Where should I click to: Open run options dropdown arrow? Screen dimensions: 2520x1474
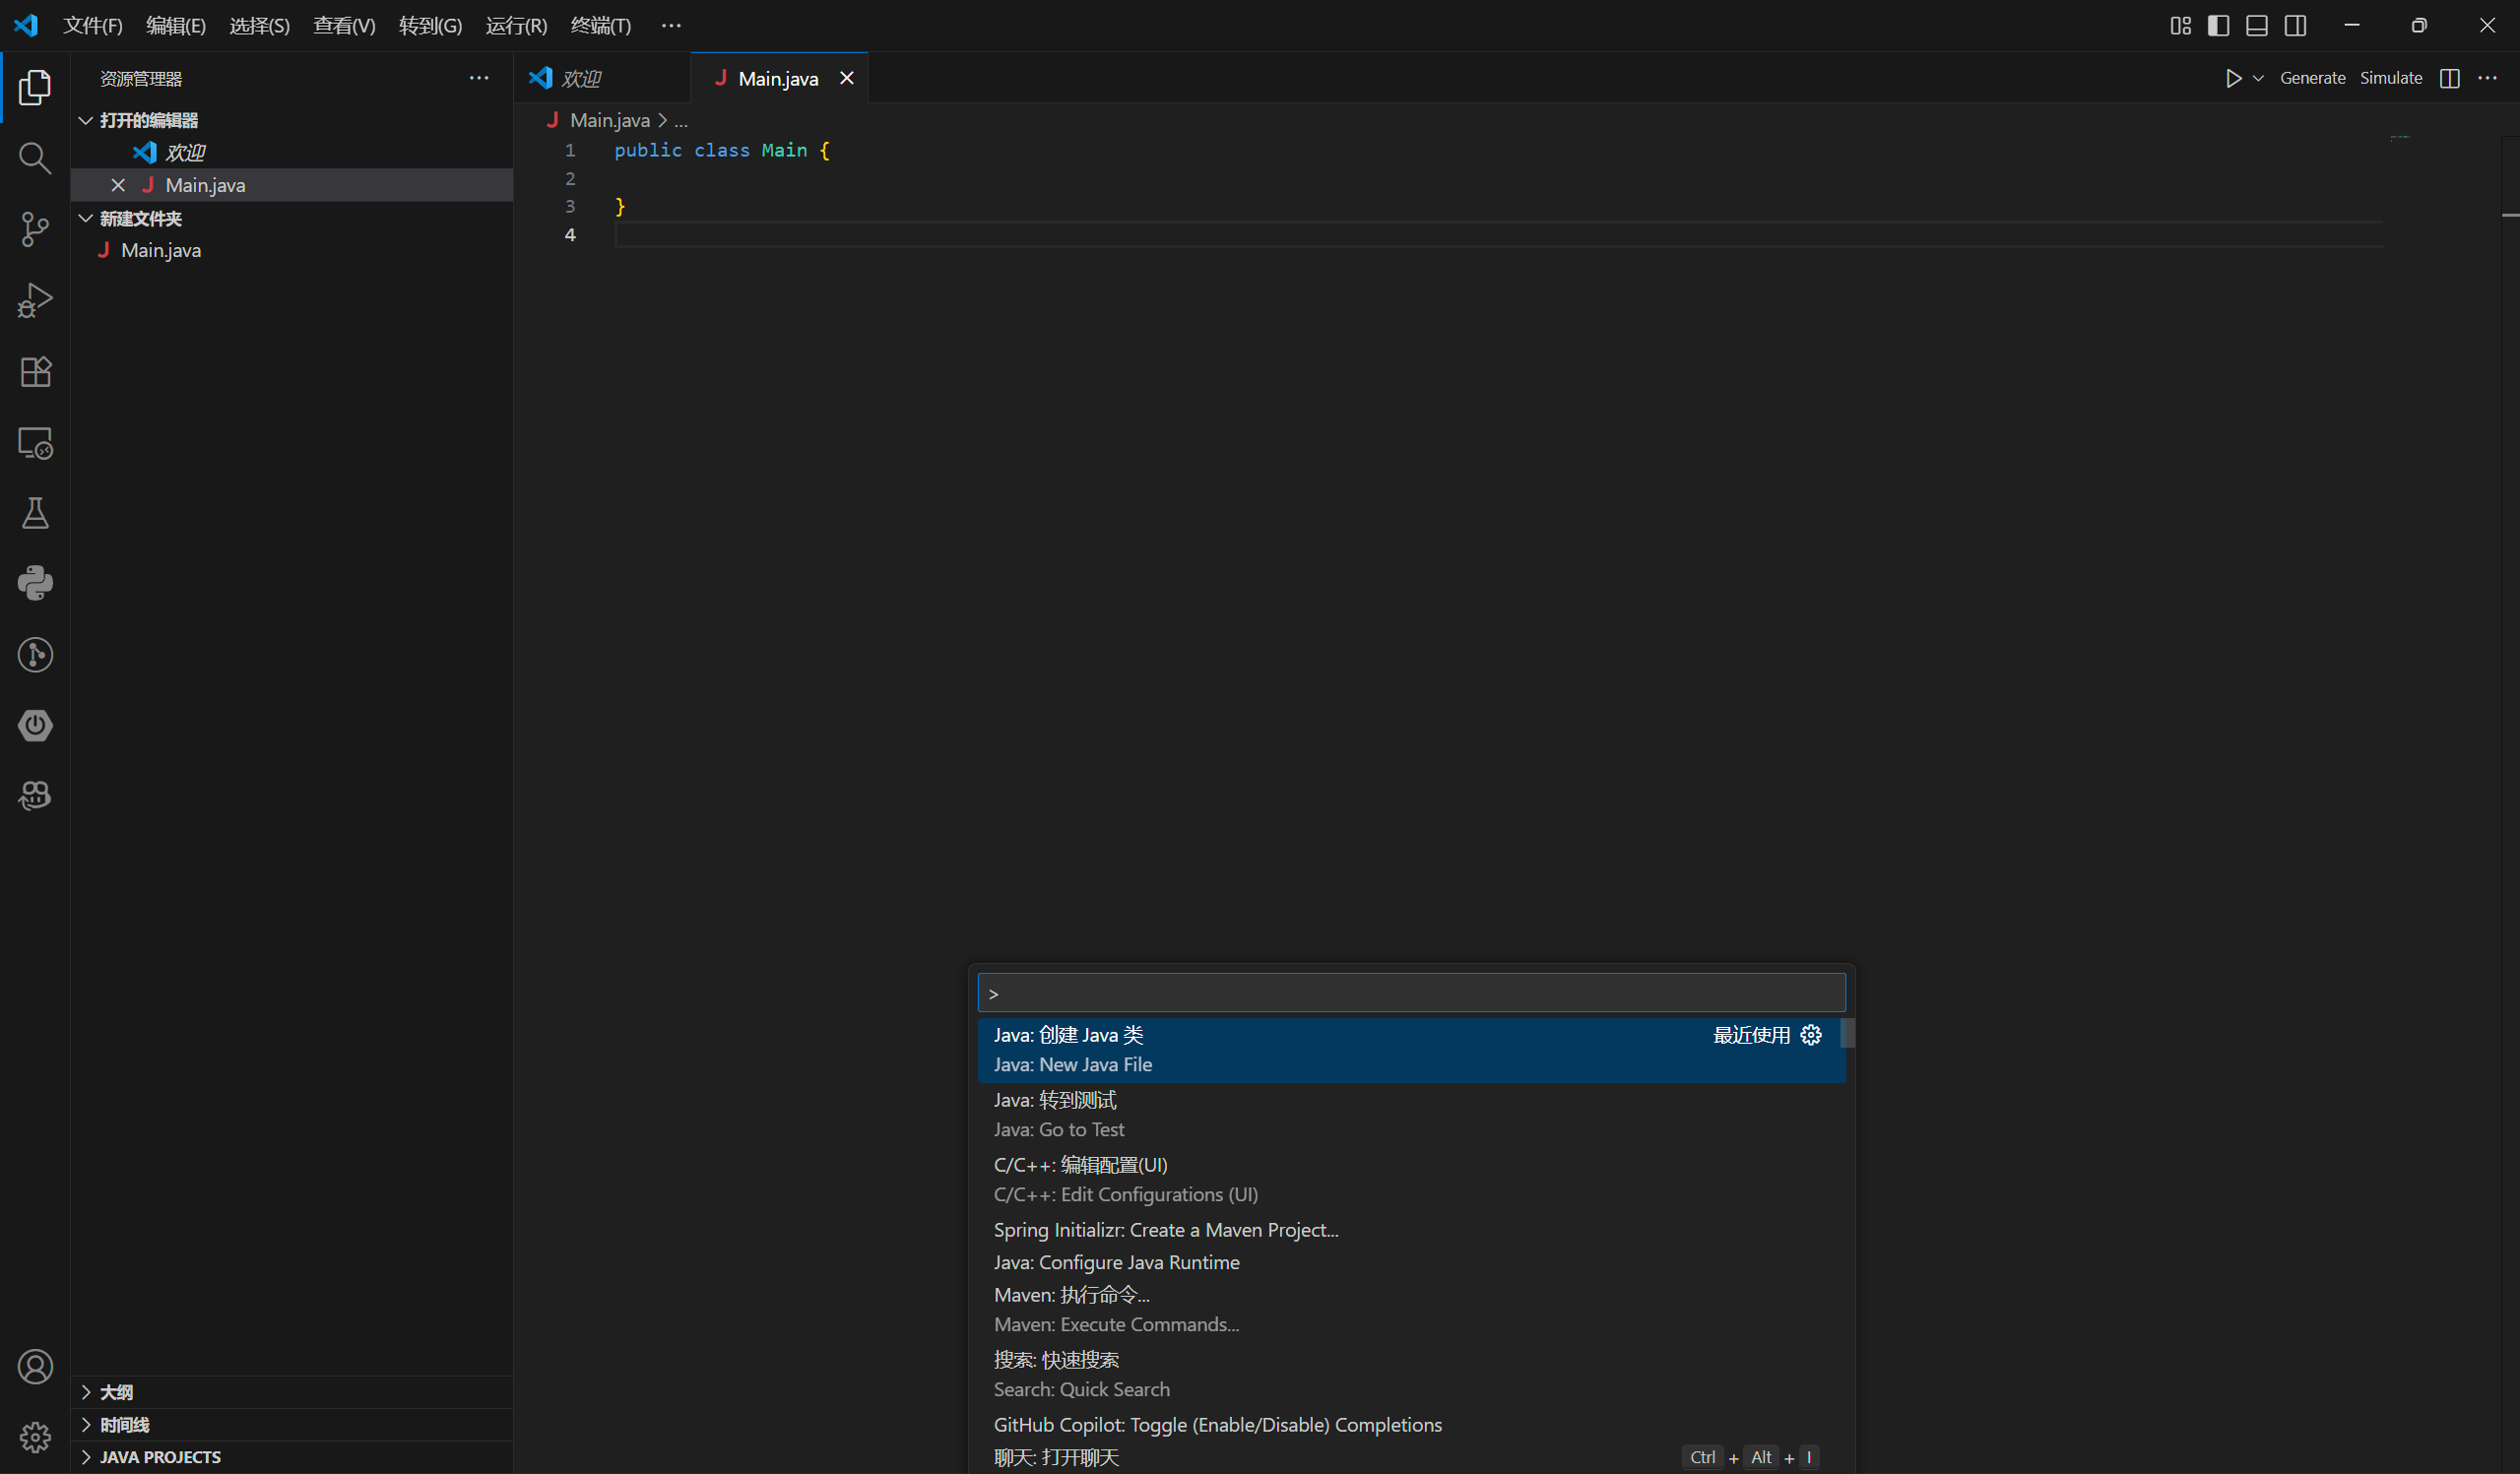2258,78
